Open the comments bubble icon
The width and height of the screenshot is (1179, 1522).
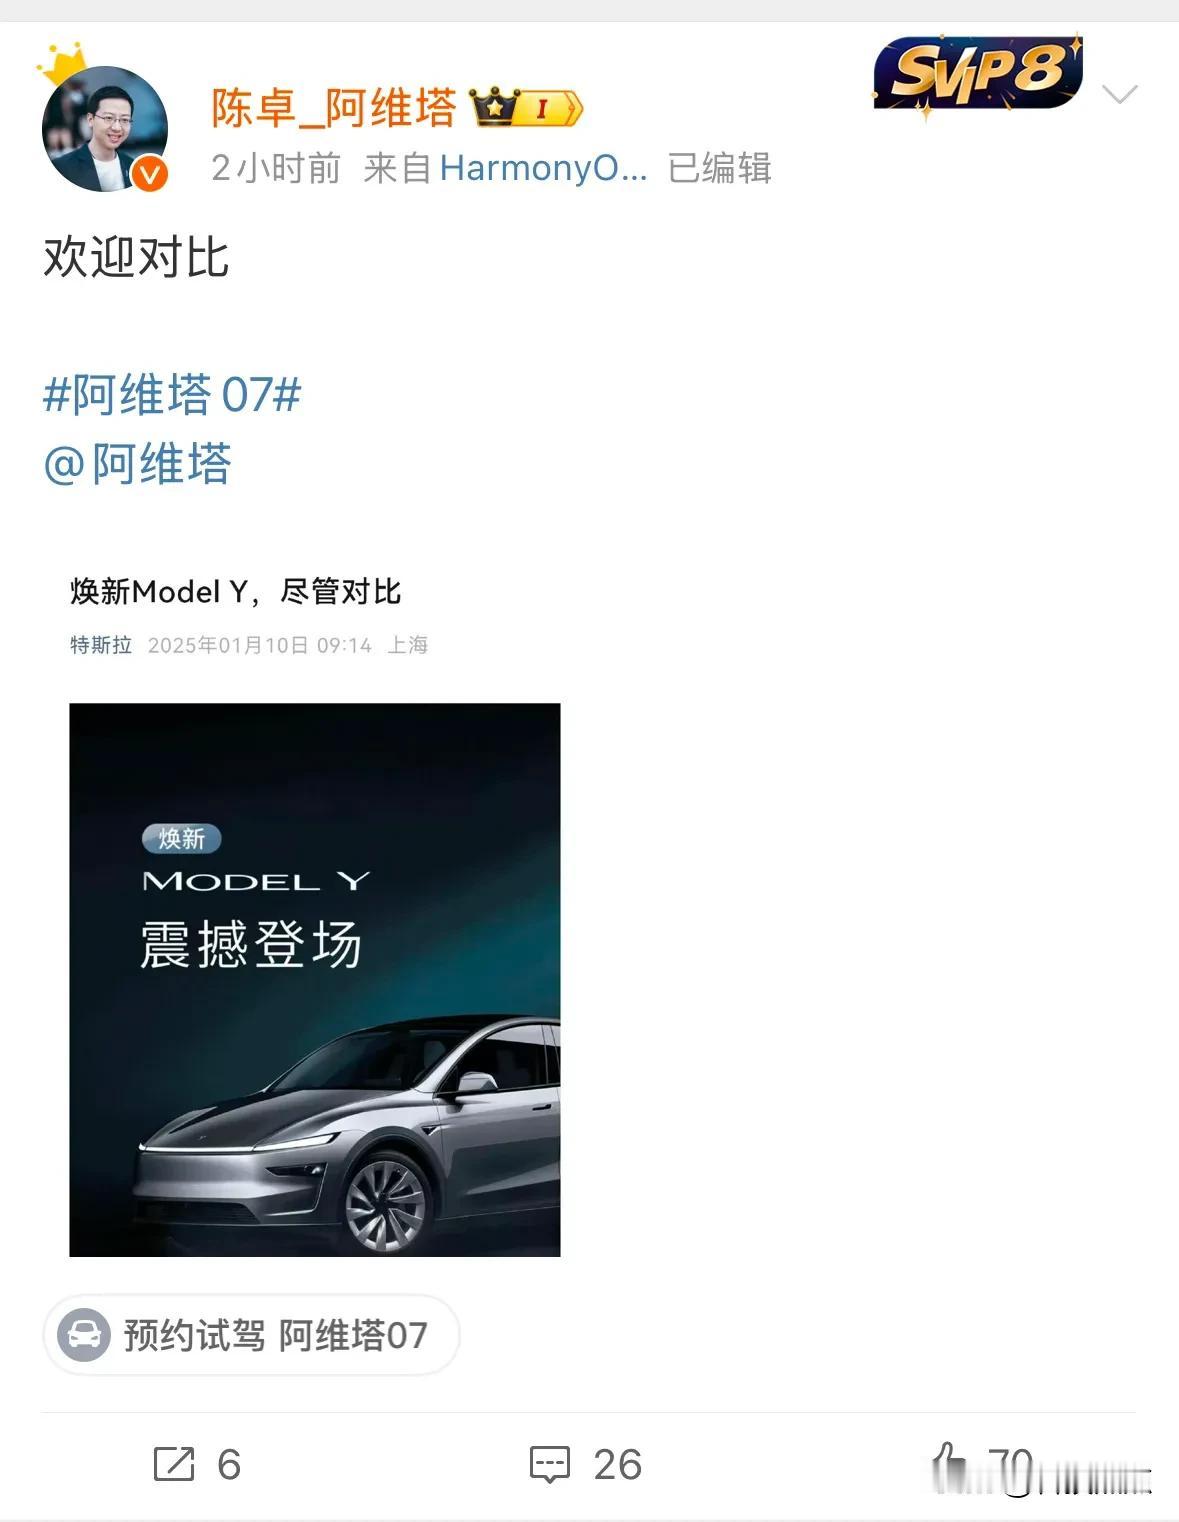pyautogui.click(x=549, y=1464)
